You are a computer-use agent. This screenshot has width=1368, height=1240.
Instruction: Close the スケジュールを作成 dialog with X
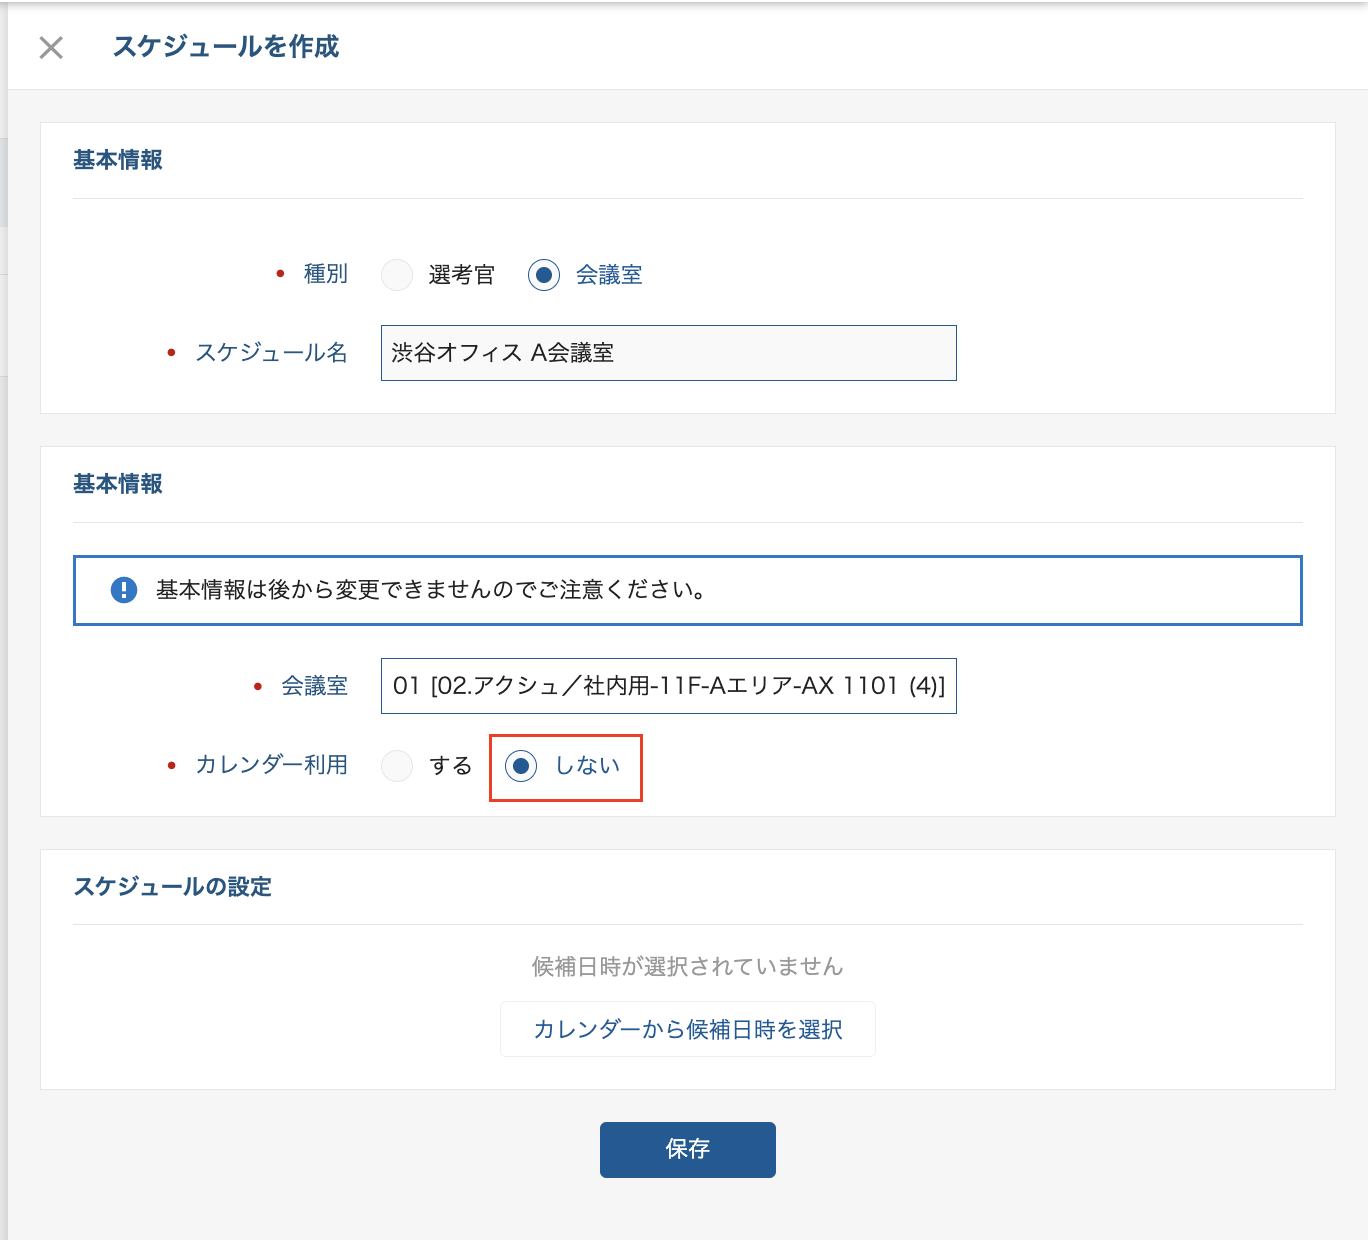click(x=51, y=47)
